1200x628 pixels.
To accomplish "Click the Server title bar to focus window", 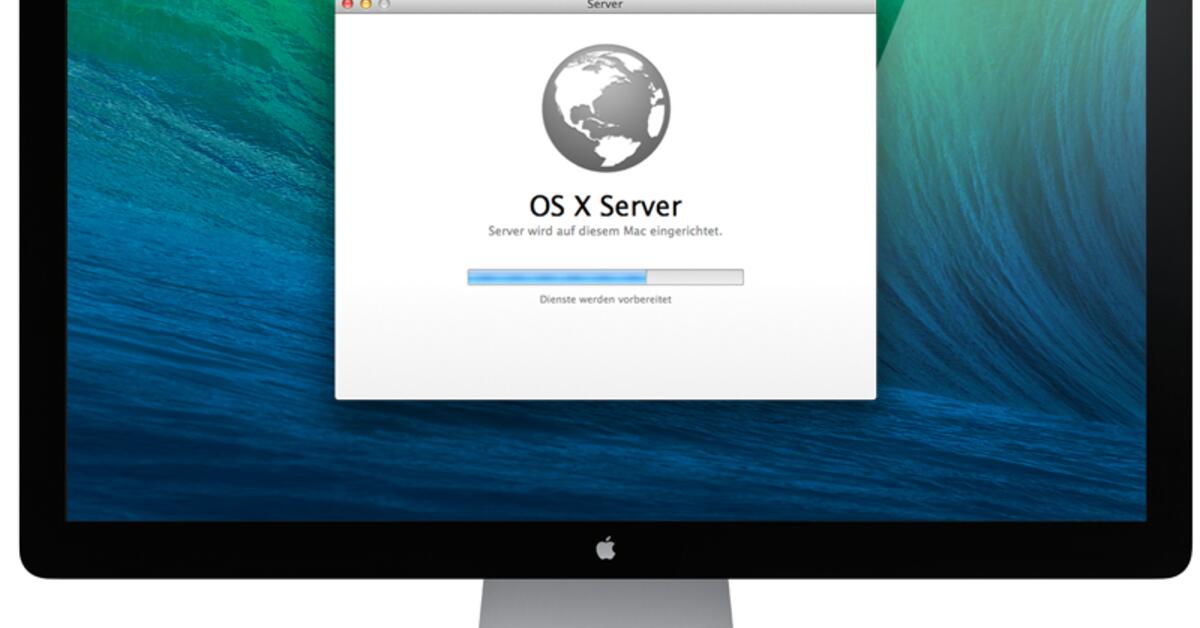I will [700, 4].
